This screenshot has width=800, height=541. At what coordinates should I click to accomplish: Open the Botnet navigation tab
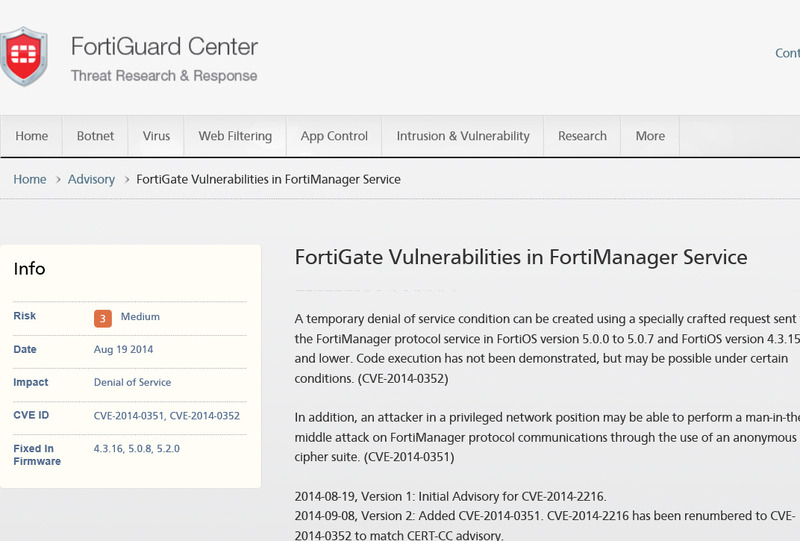tap(95, 136)
